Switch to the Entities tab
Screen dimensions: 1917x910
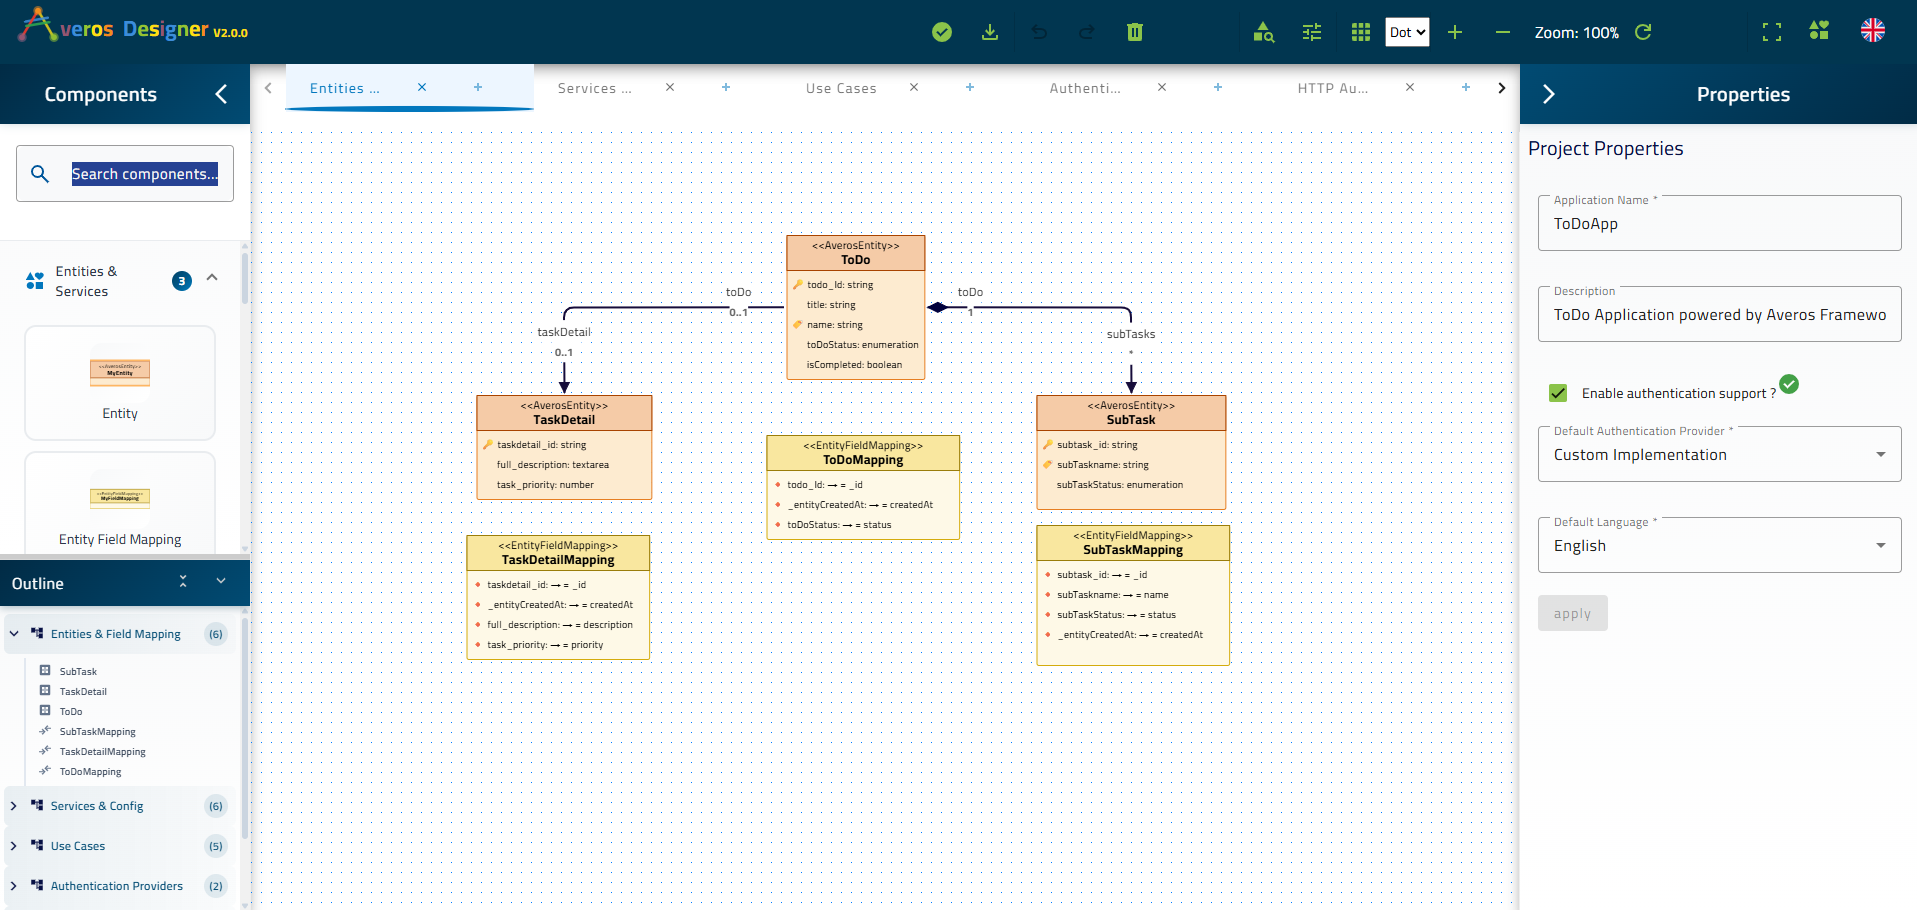pyautogui.click(x=345, y=88)
